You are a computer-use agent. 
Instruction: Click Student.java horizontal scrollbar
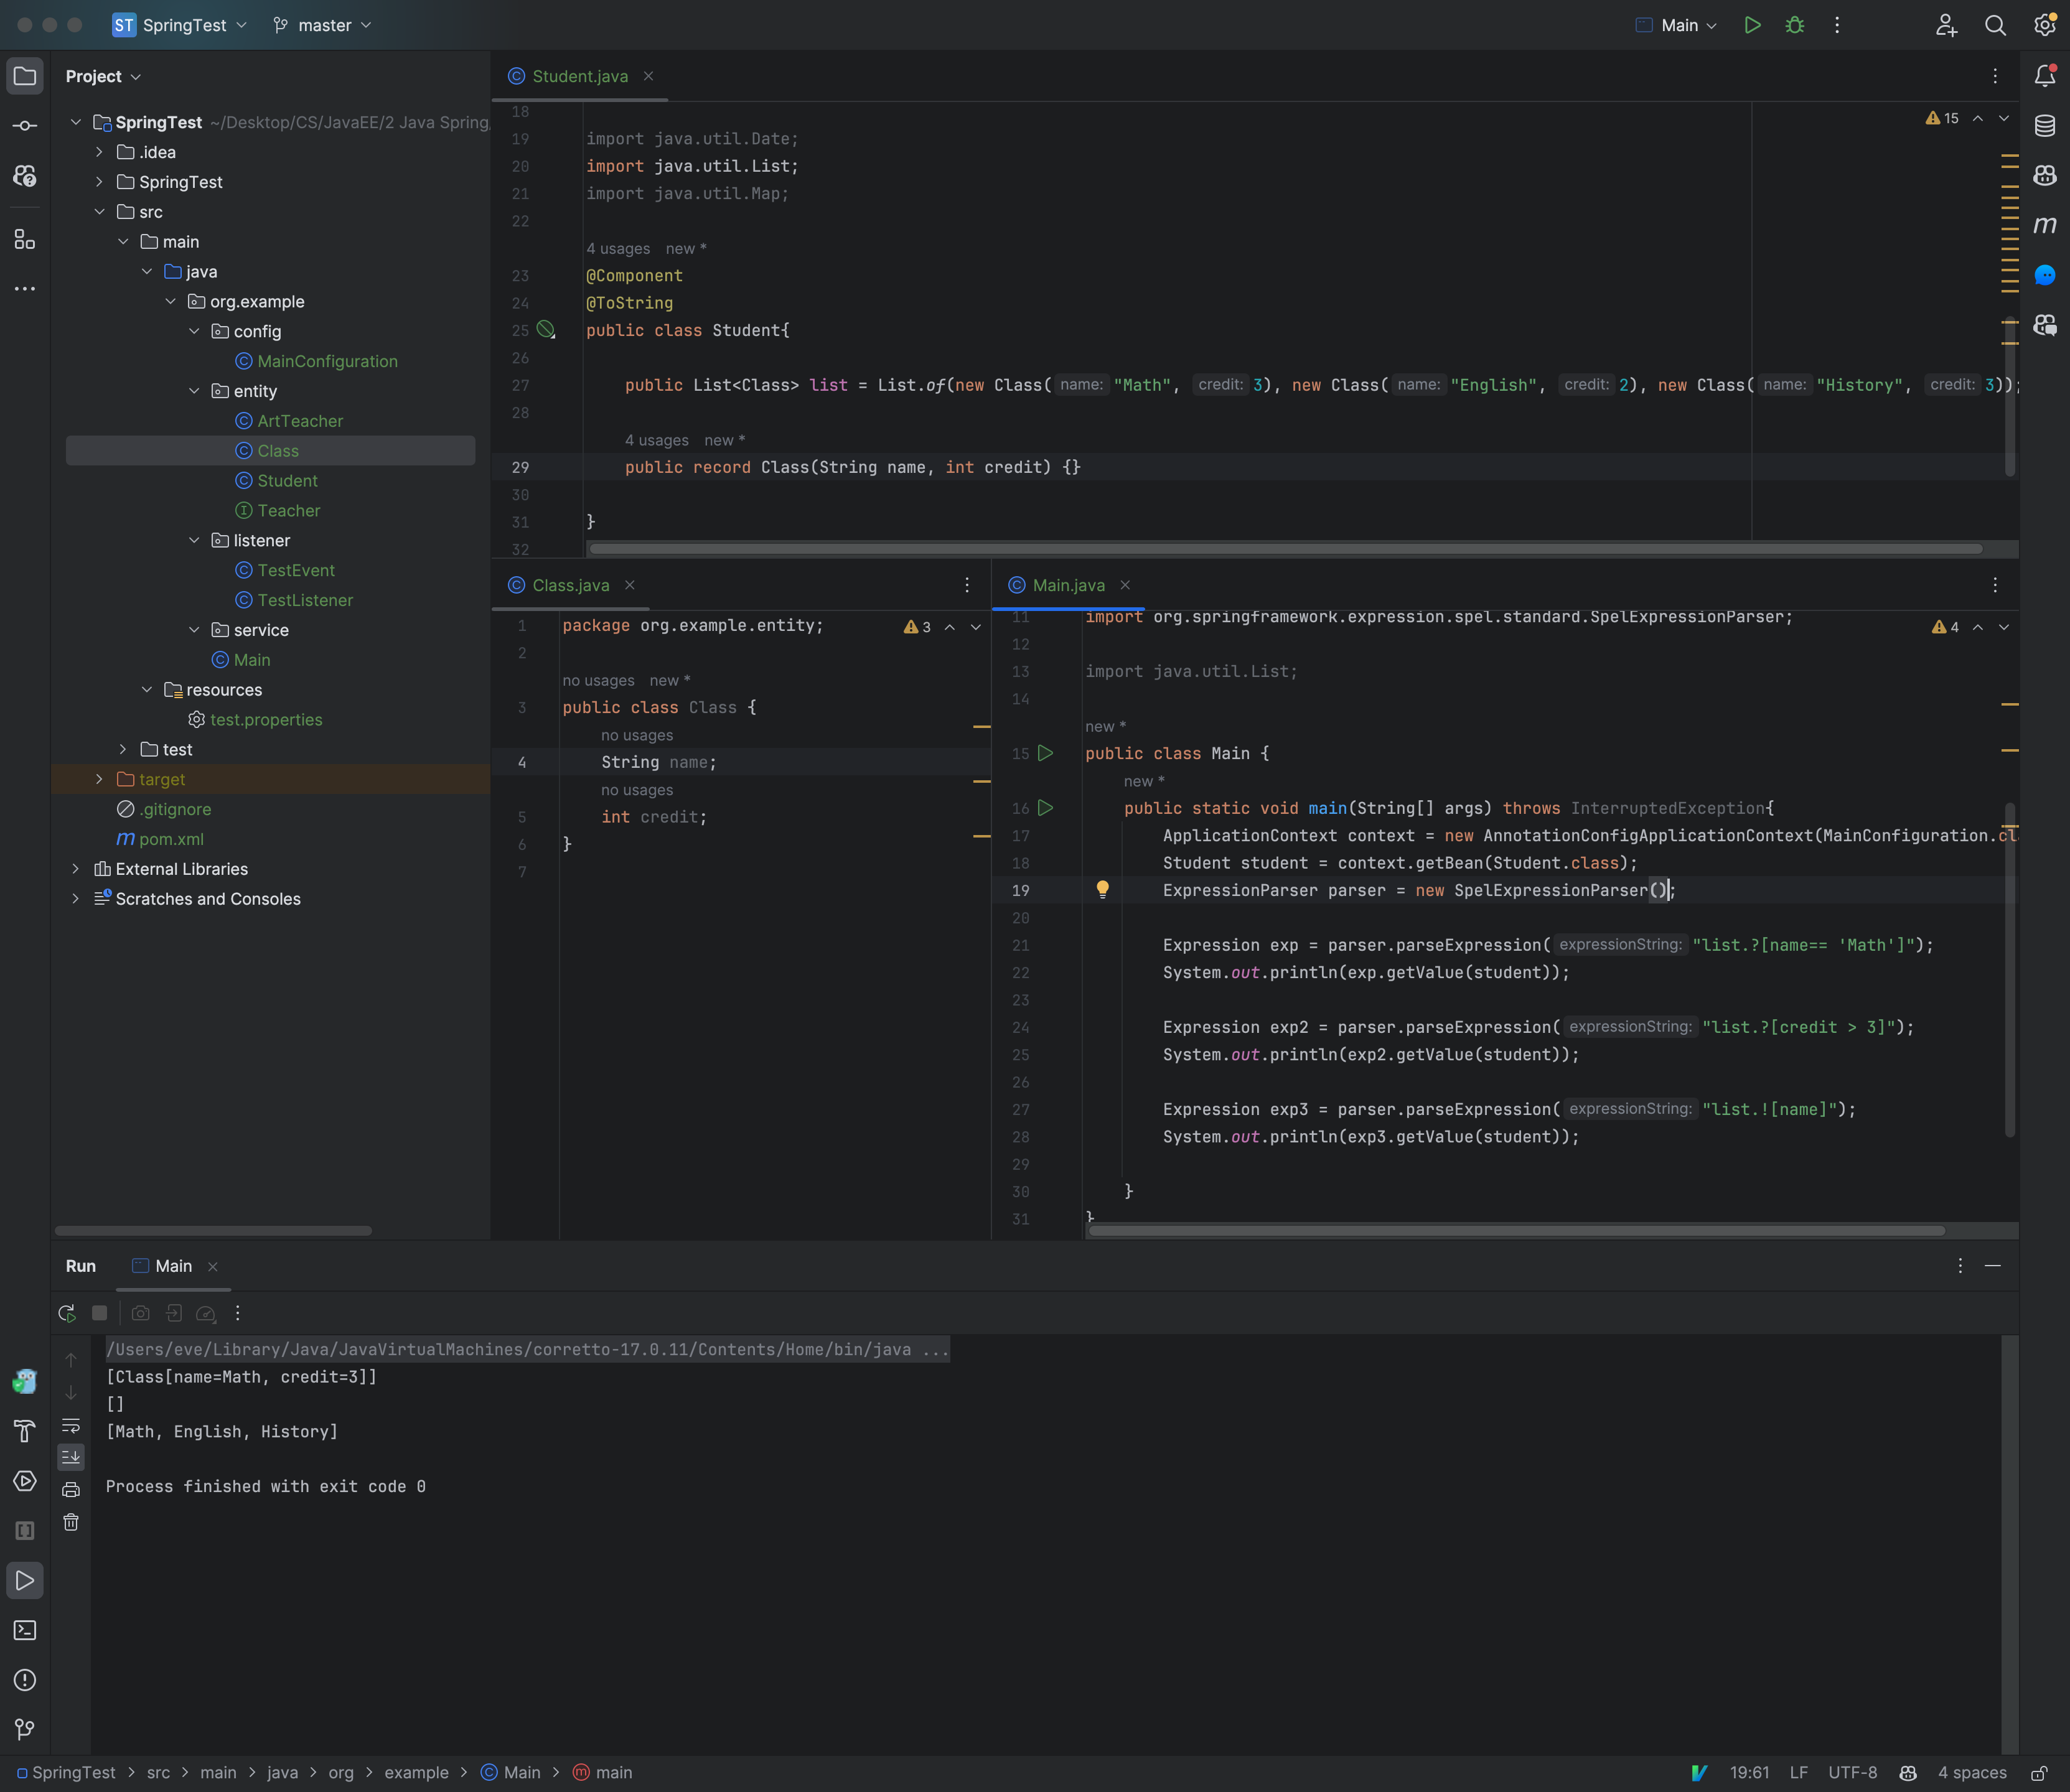[x=1285, y=548]
